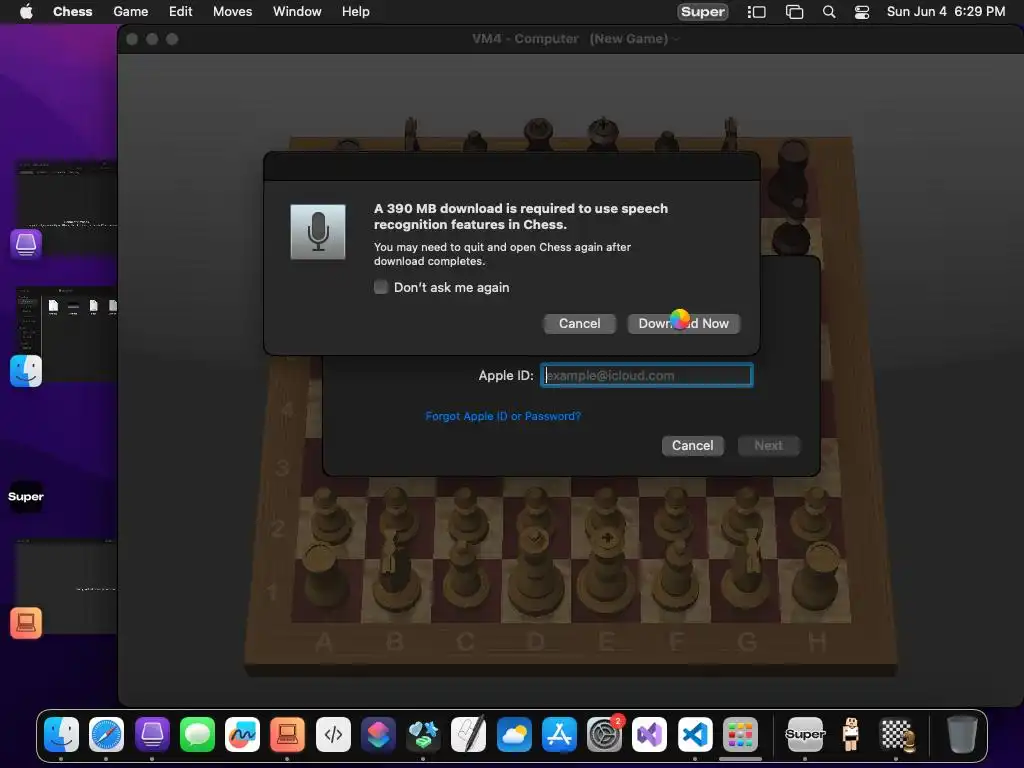Launch Safari from the Dock
Viewport: 1024px width, 768px height.
click(x=106, y=734)
